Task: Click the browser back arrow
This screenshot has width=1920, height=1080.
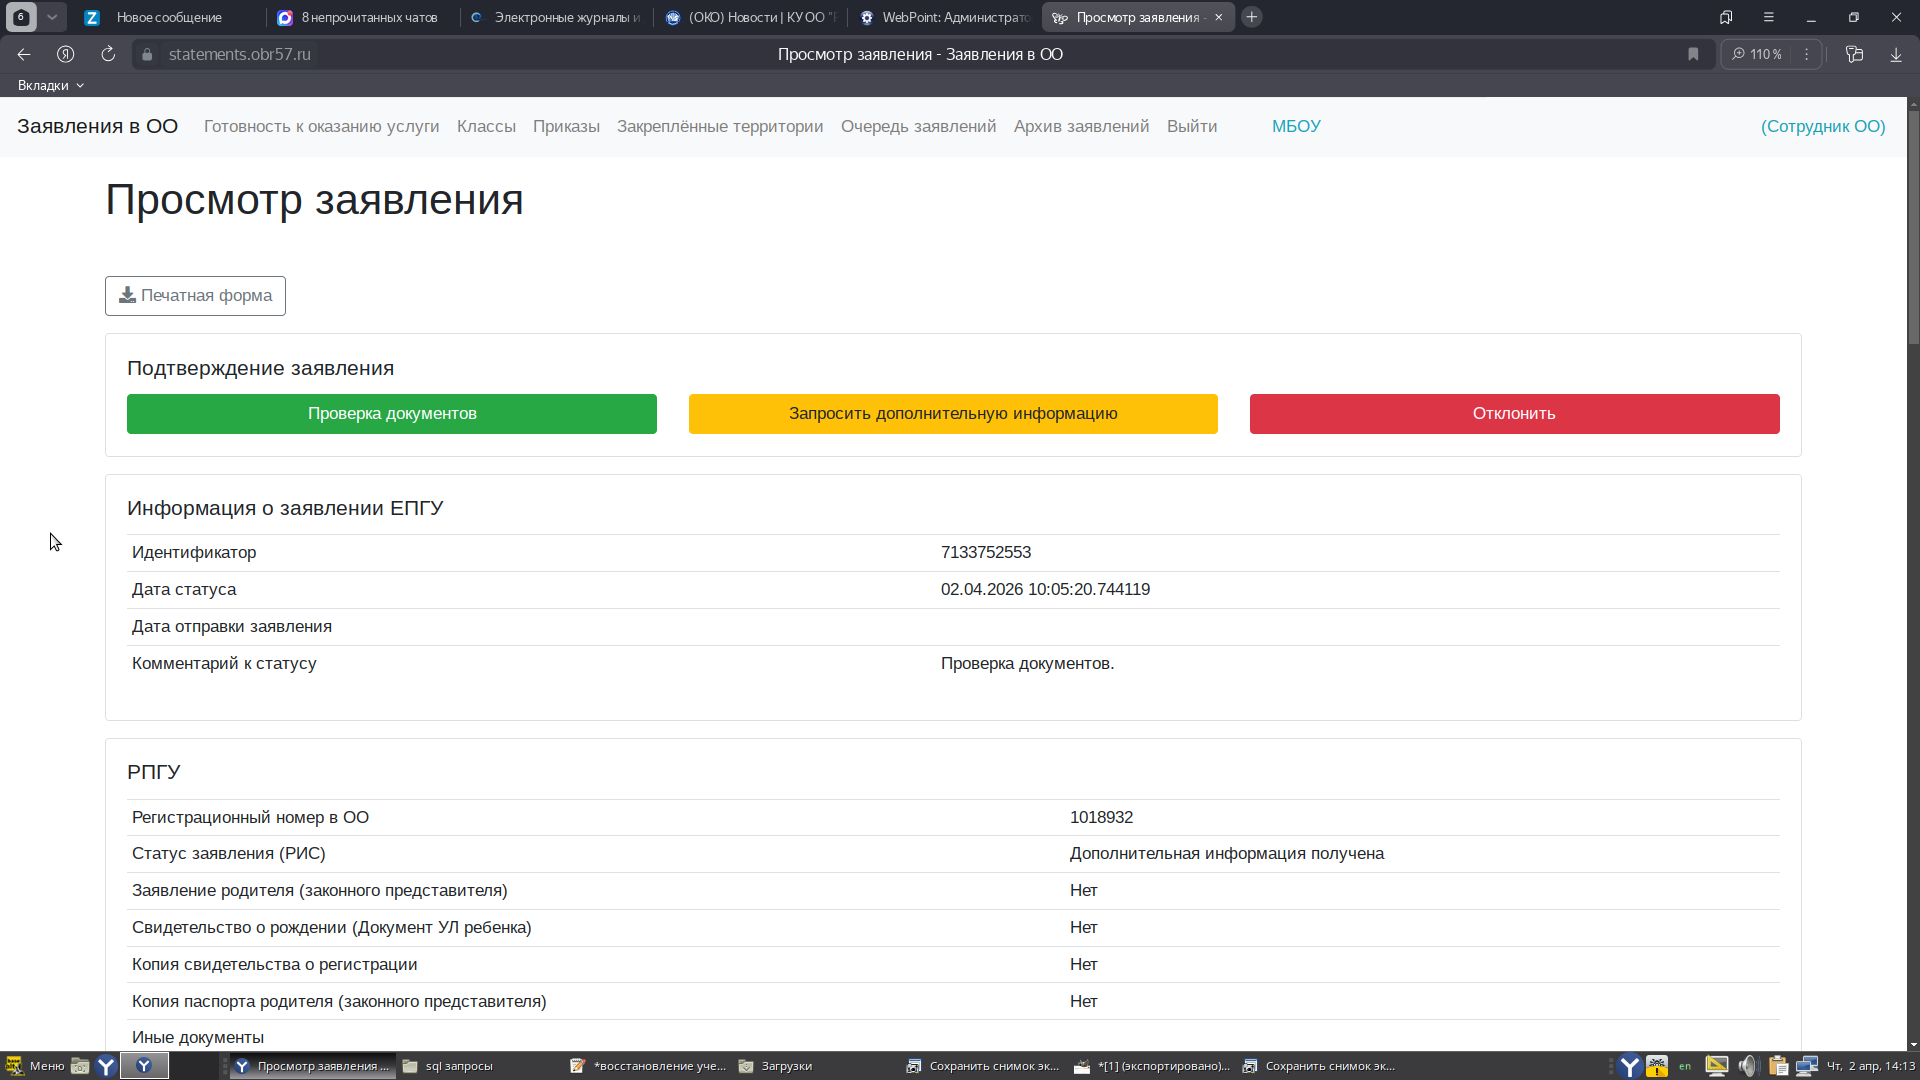Action: coord(24,54)
